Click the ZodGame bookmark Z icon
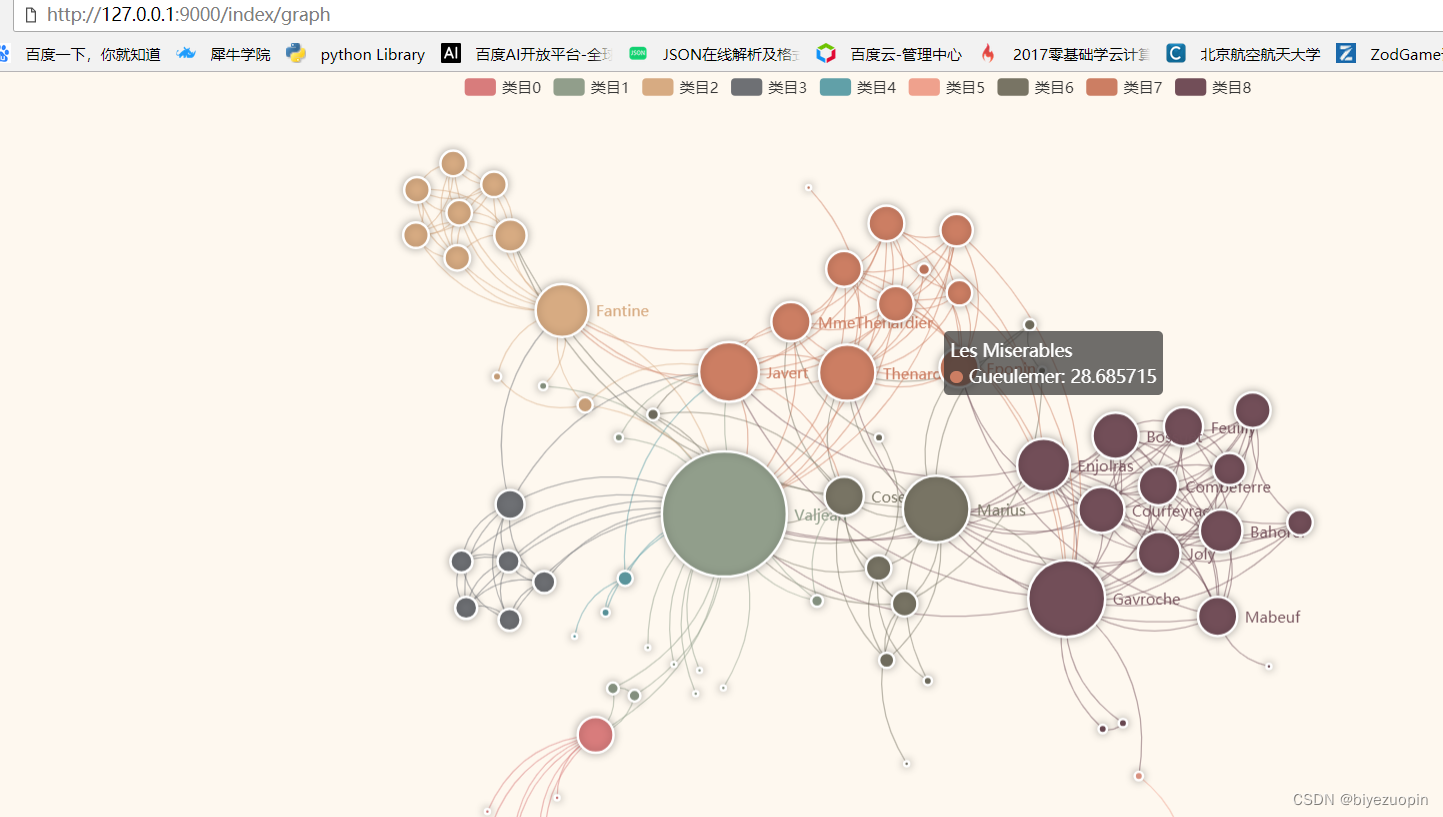The width and height of the screenshot is (1443, 817). (x=1346, y=53)
